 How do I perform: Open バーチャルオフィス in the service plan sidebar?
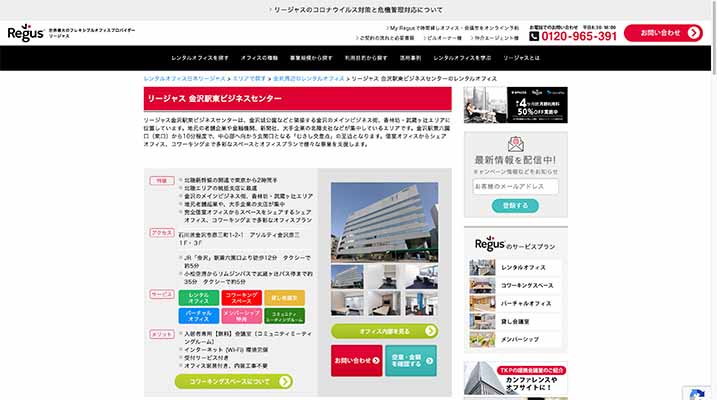point(515,304)
